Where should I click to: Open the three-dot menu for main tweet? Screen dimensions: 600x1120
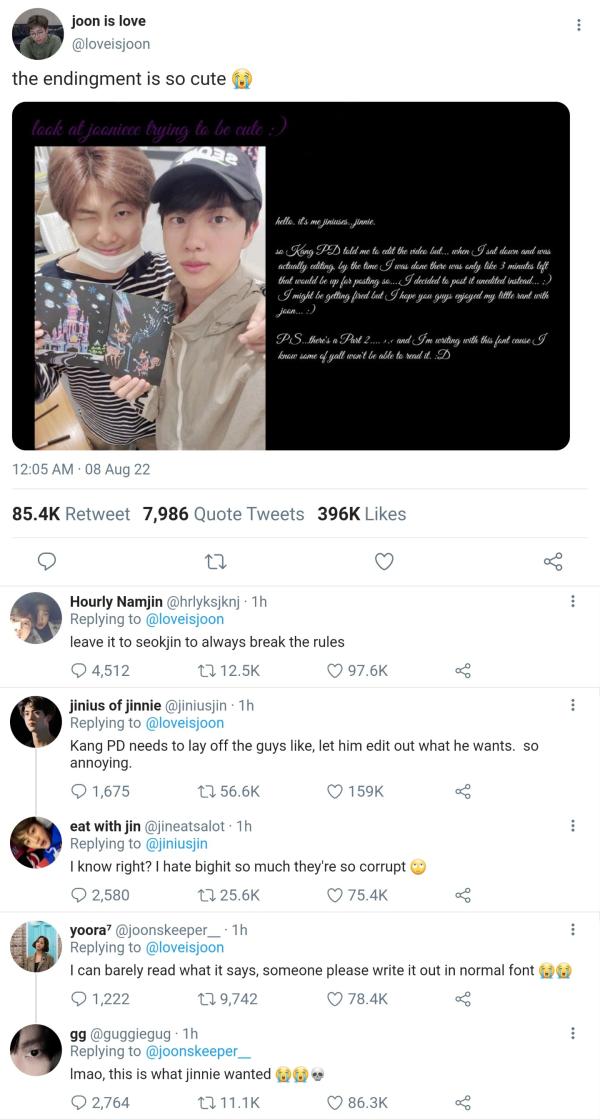(579, 25)
